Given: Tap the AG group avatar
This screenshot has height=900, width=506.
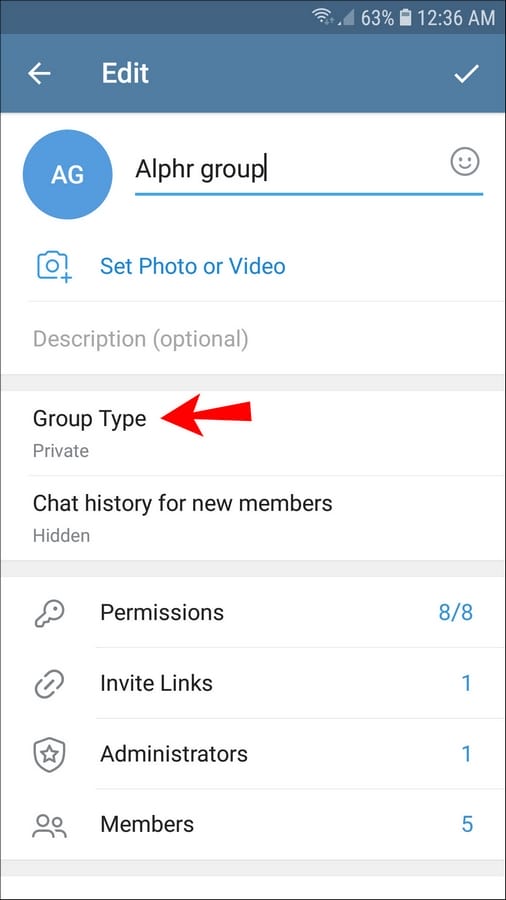Looking at the screenshot, I should pyautogui.click(x=68, y=174).
